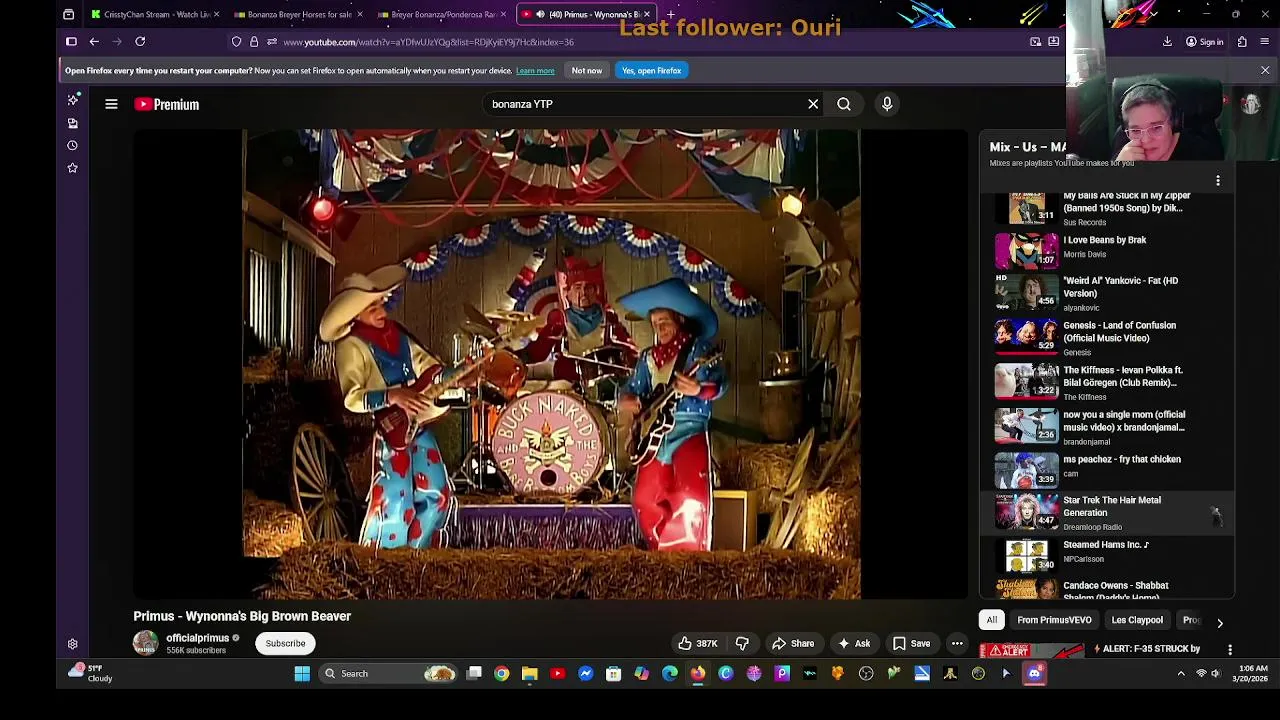Follow the 'Learn more' link
Screen dimensions: 1280x720
[535, 71]
